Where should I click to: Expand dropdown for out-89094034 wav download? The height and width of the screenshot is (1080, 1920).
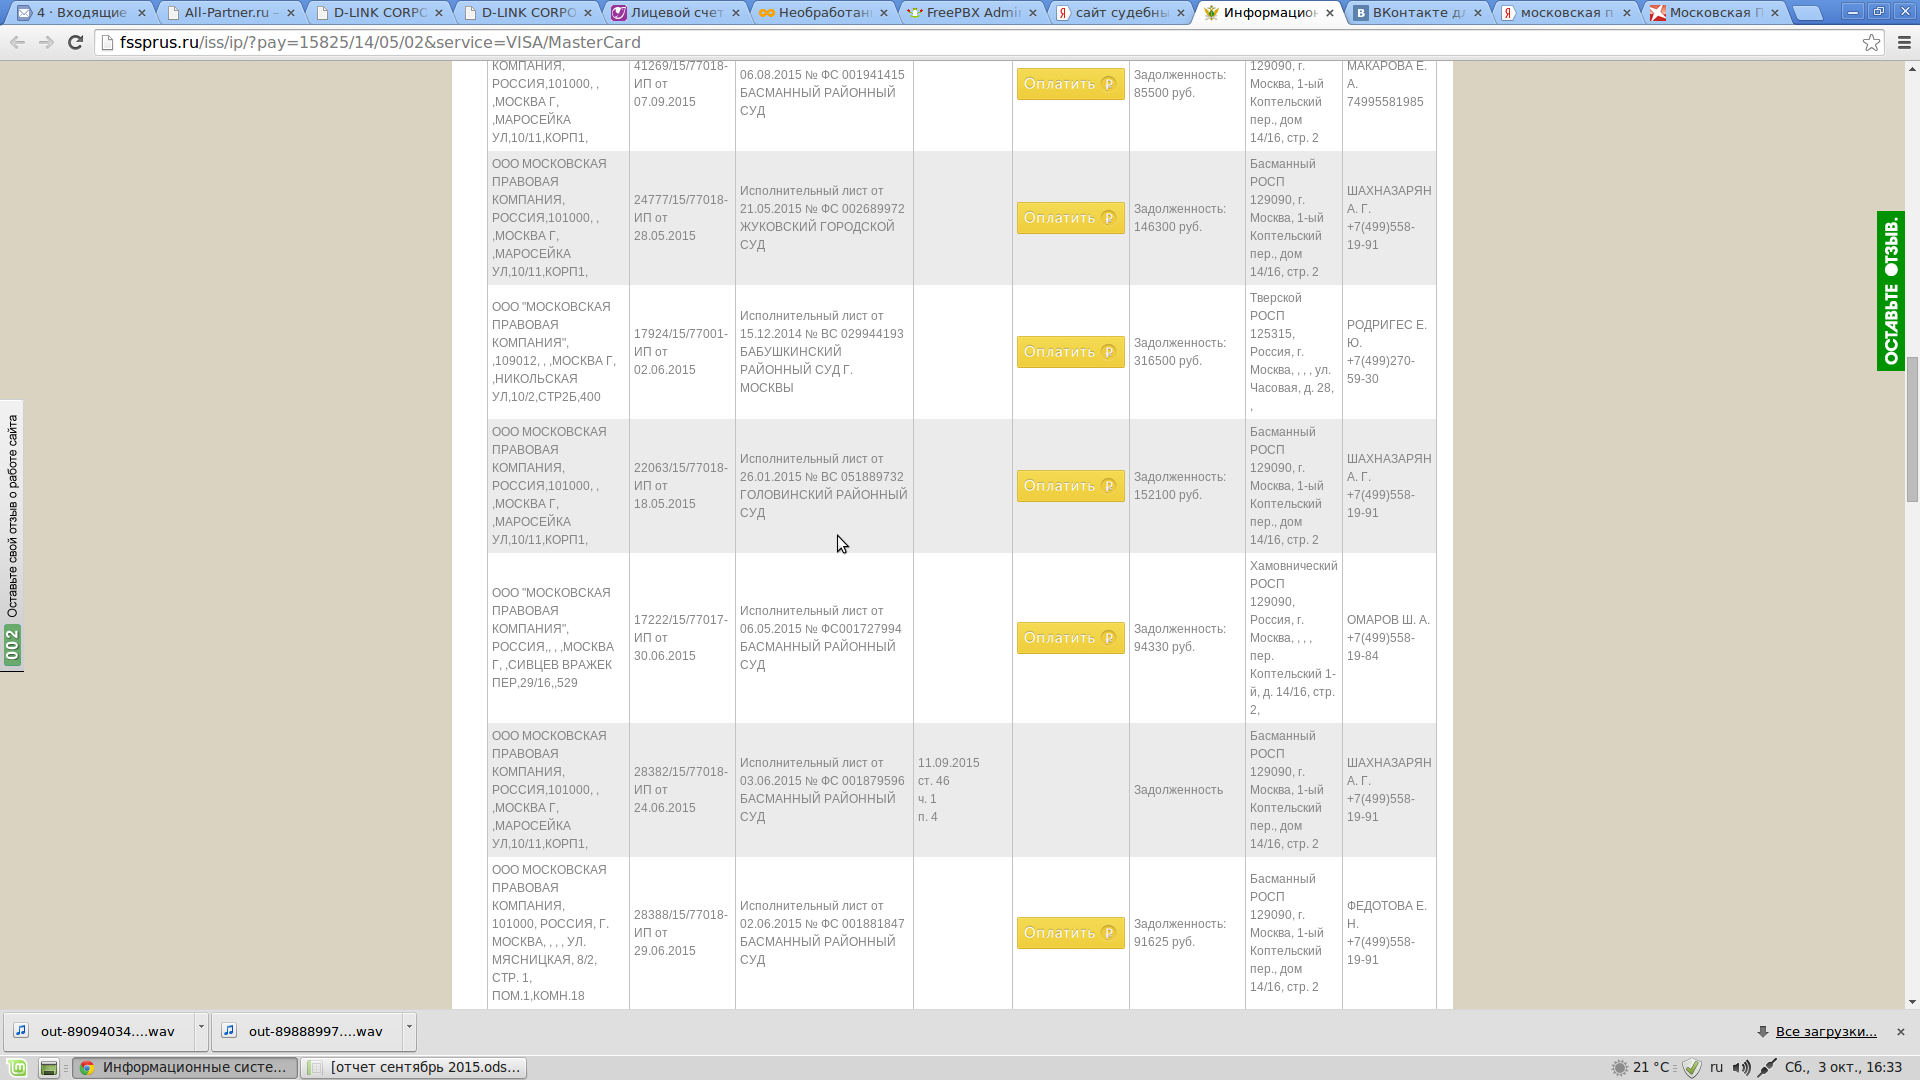pyautogui.click(x=201, y=1028)
